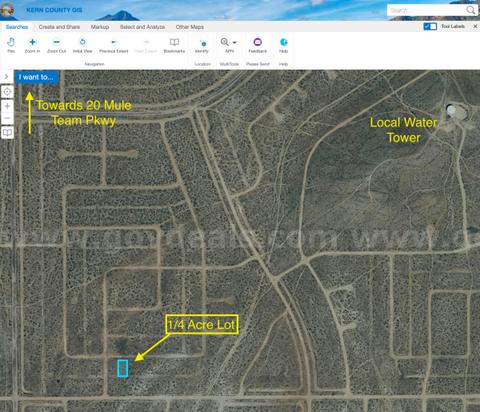Screen dimensions: 480x412
Task: Click the Kern County GIS logo
Action: pyautogui.click(x=7, y=10)
